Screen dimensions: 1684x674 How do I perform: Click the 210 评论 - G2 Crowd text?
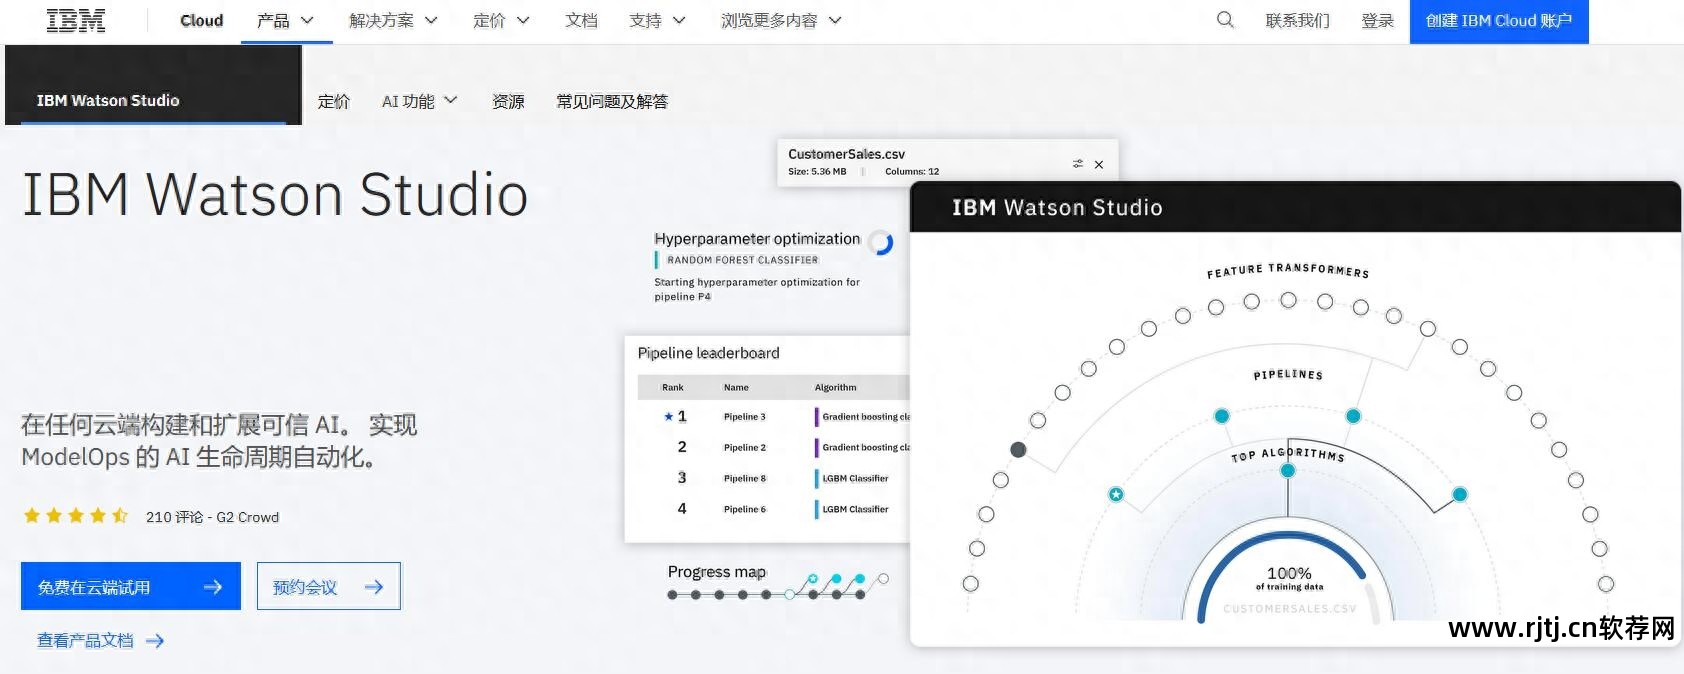click(x=212, y=517)
